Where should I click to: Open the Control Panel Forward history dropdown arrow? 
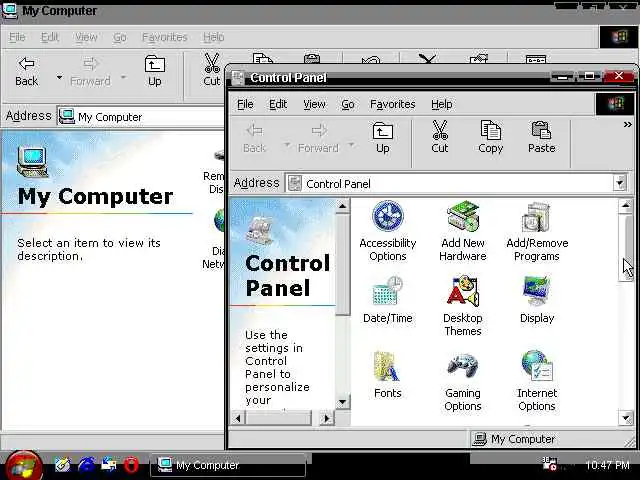coord(351,145)
